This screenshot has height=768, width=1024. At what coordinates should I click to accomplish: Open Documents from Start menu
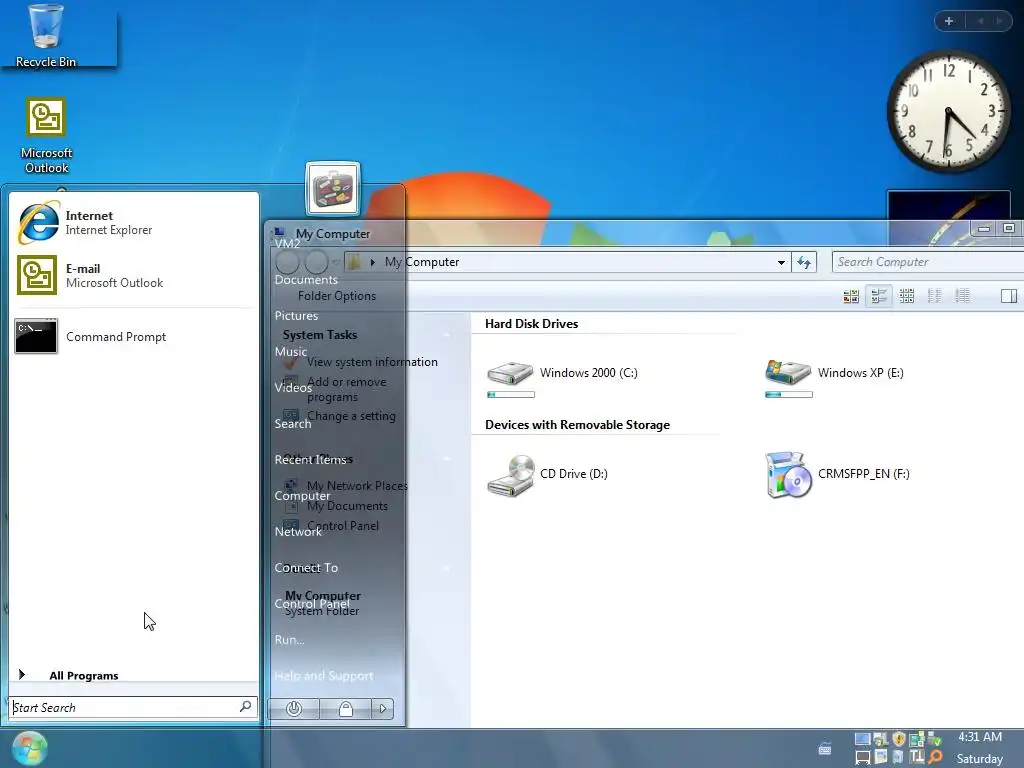click(306, 280)
